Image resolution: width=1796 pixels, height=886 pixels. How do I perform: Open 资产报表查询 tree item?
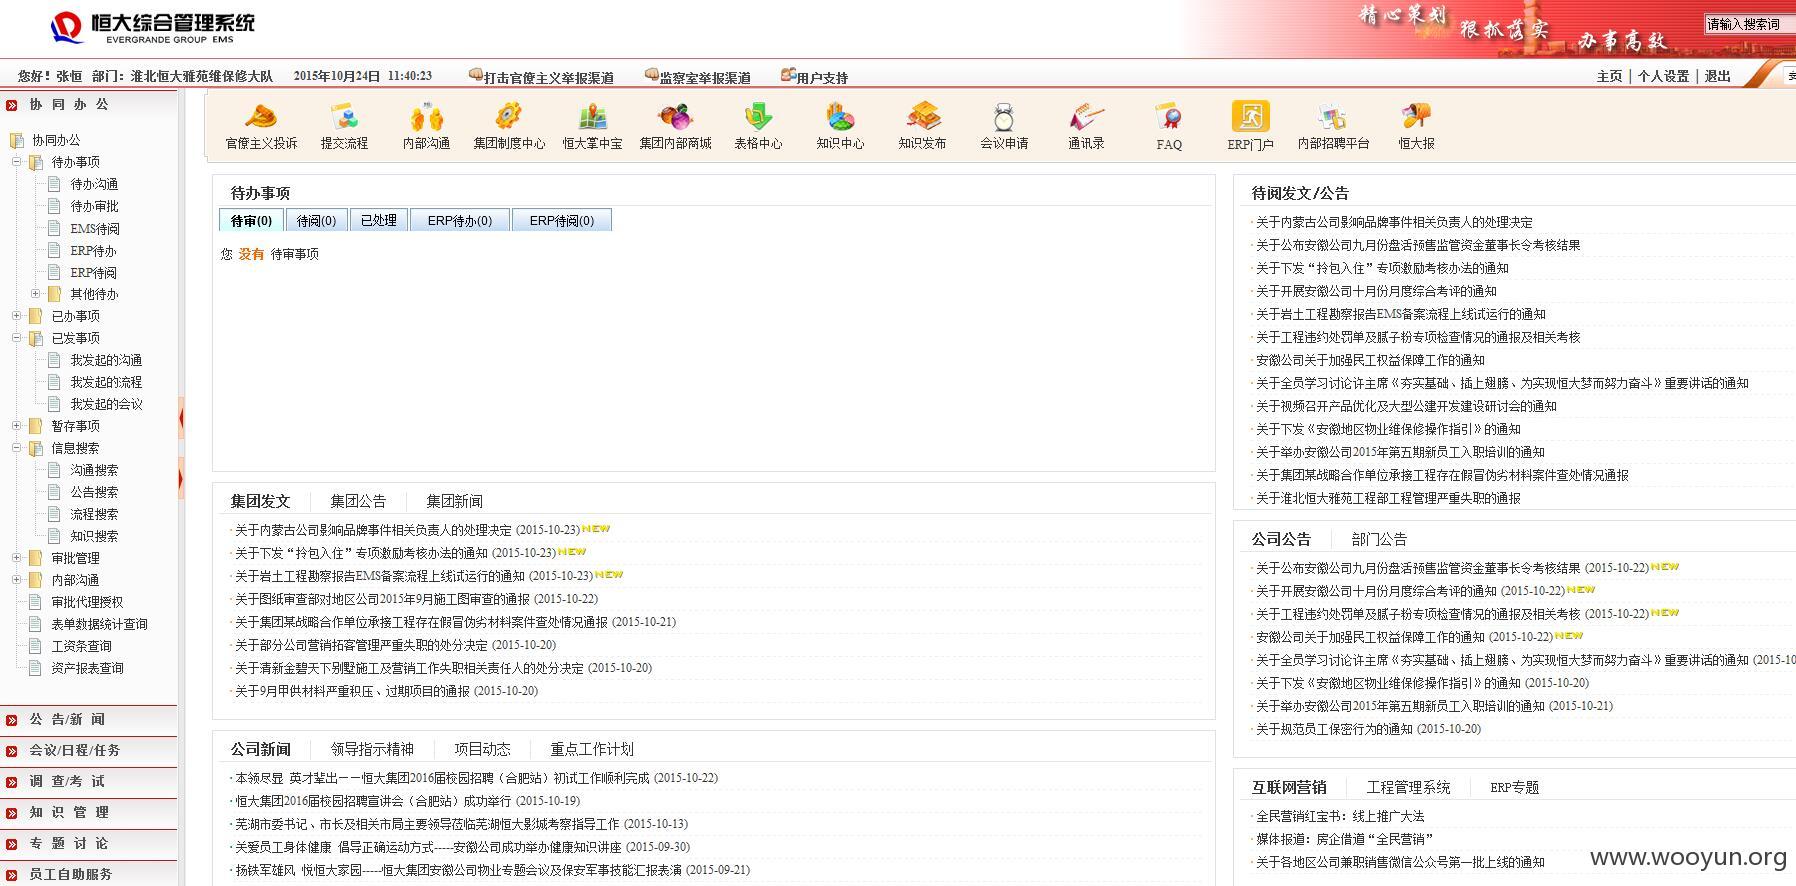88,668
